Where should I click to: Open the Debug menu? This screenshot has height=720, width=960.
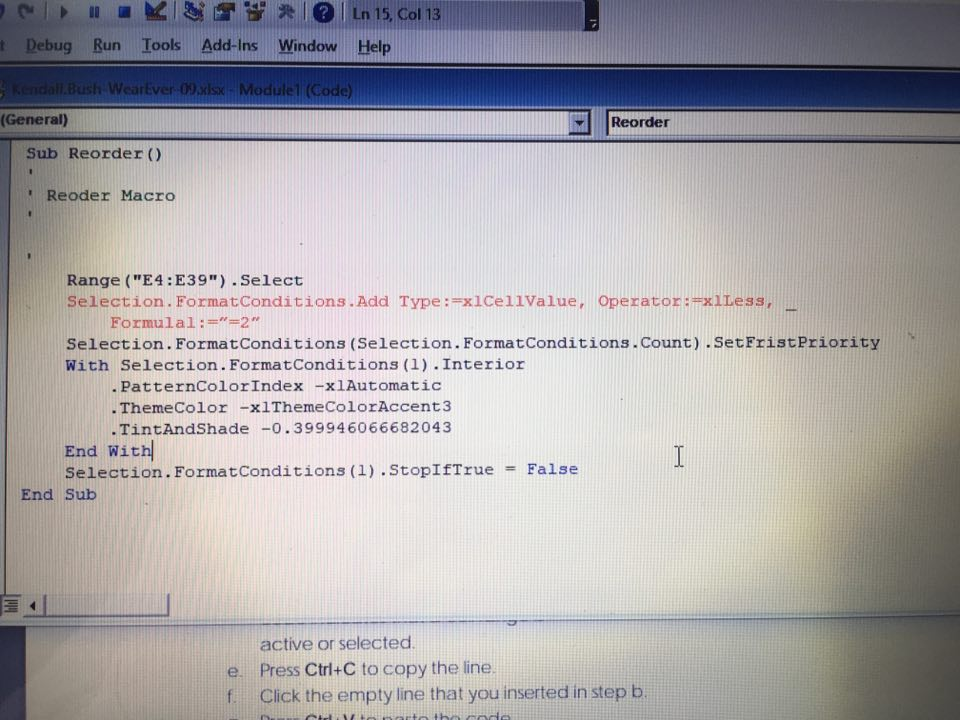[48, 45]
